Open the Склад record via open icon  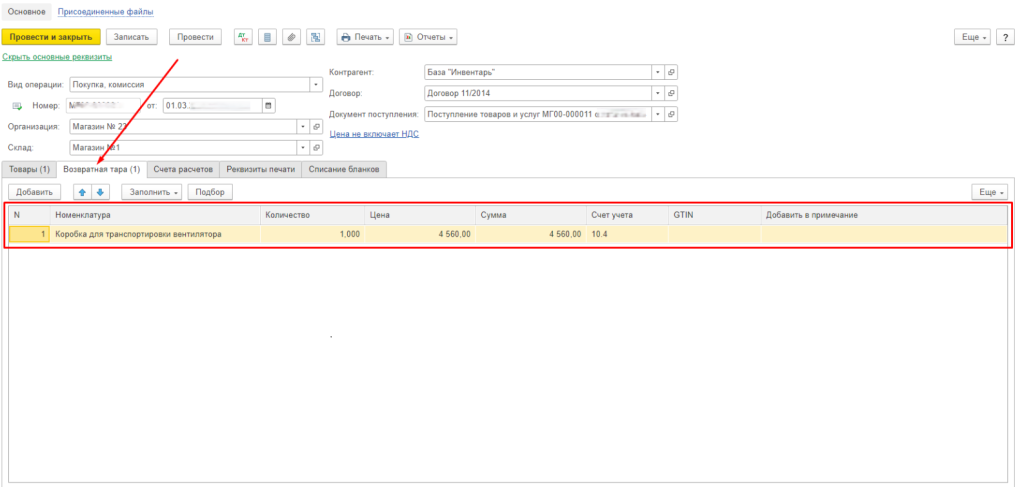click(x=317, y=148)
